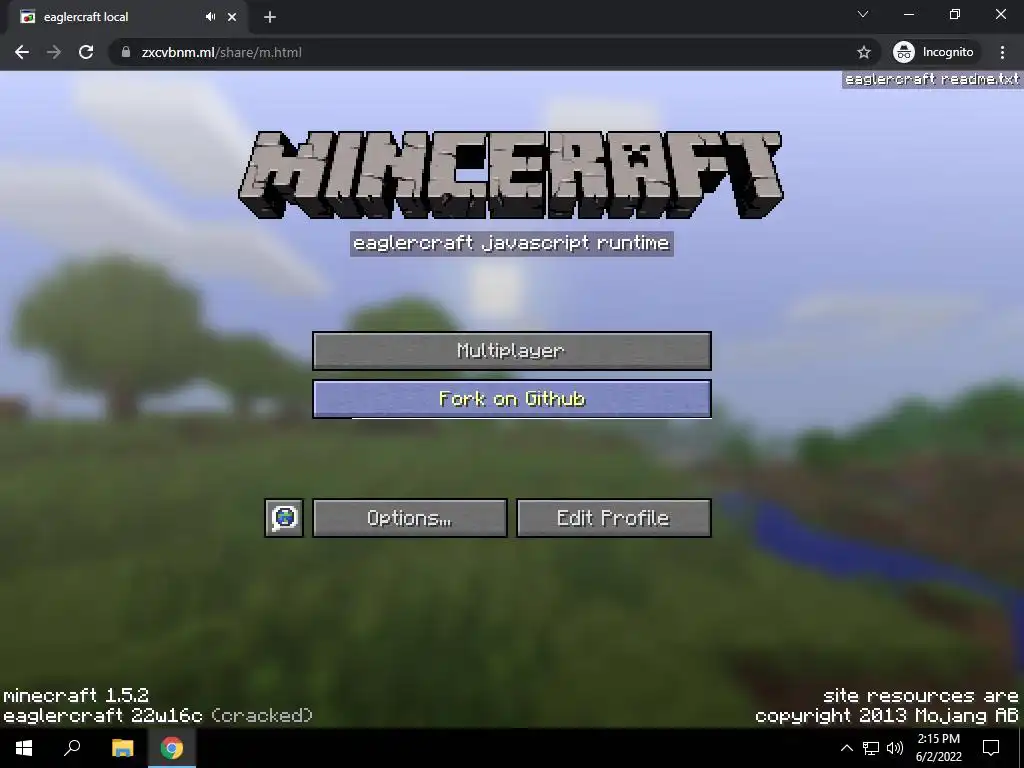Open the Options... screen
Screen dimensions: 1024x768
point(409,519)
